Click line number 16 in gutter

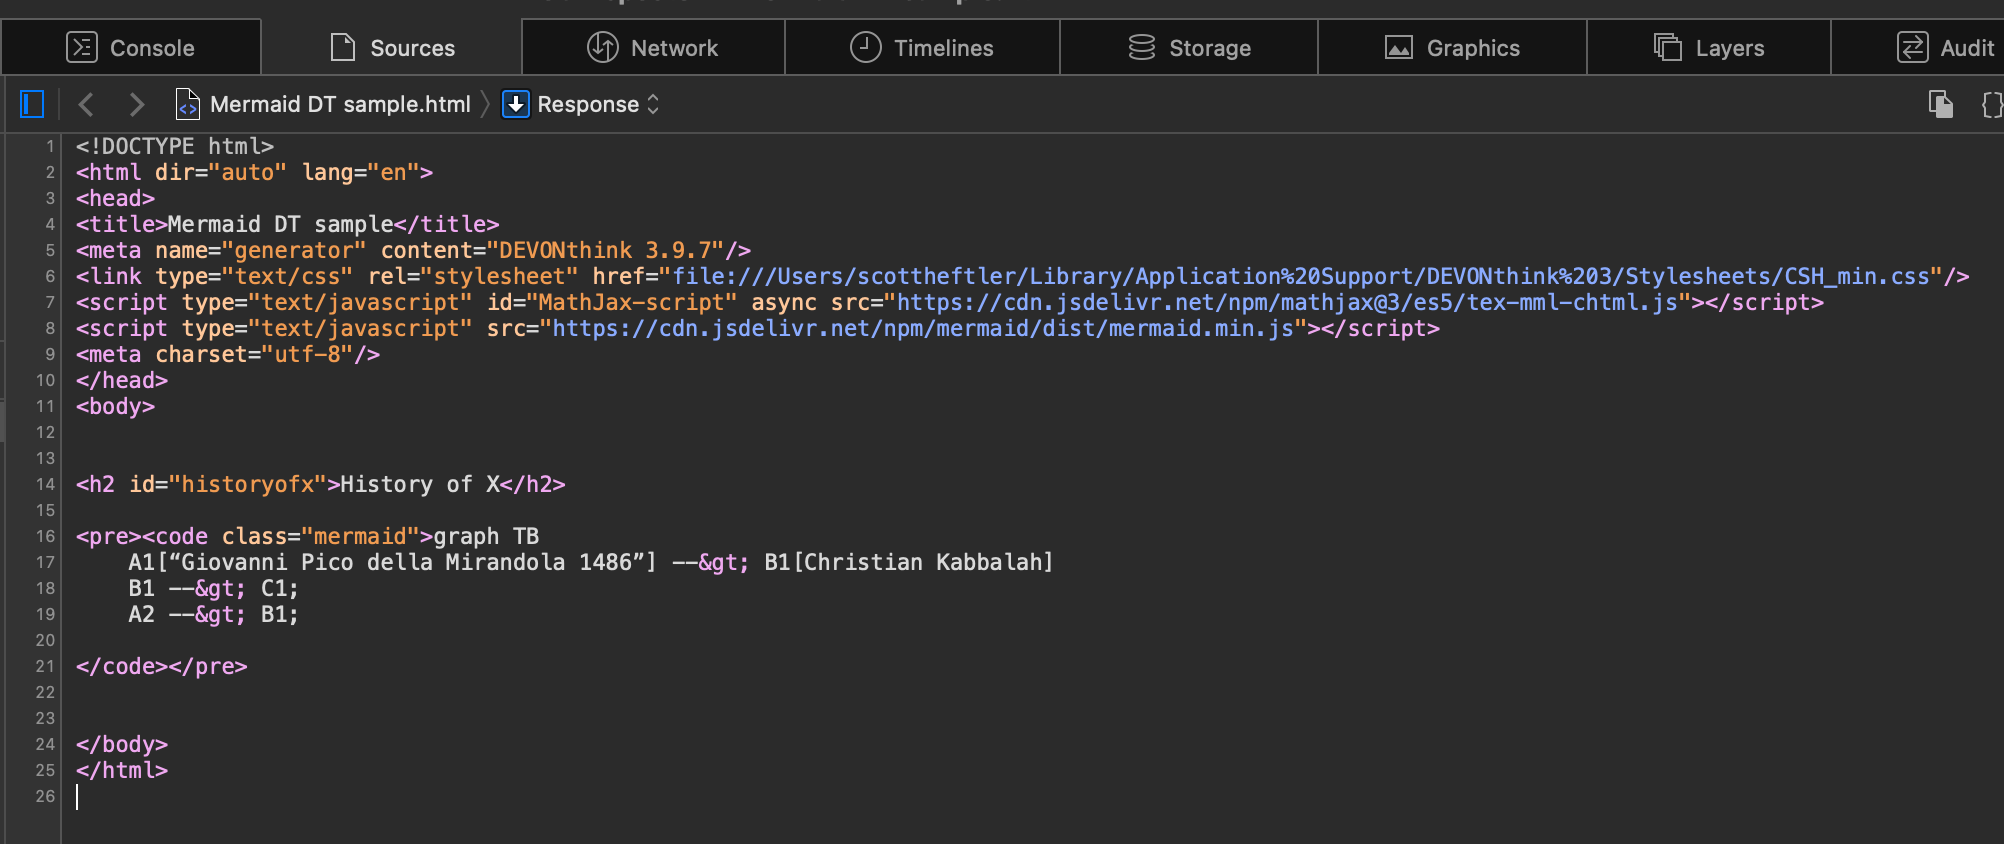coord(45,536)
